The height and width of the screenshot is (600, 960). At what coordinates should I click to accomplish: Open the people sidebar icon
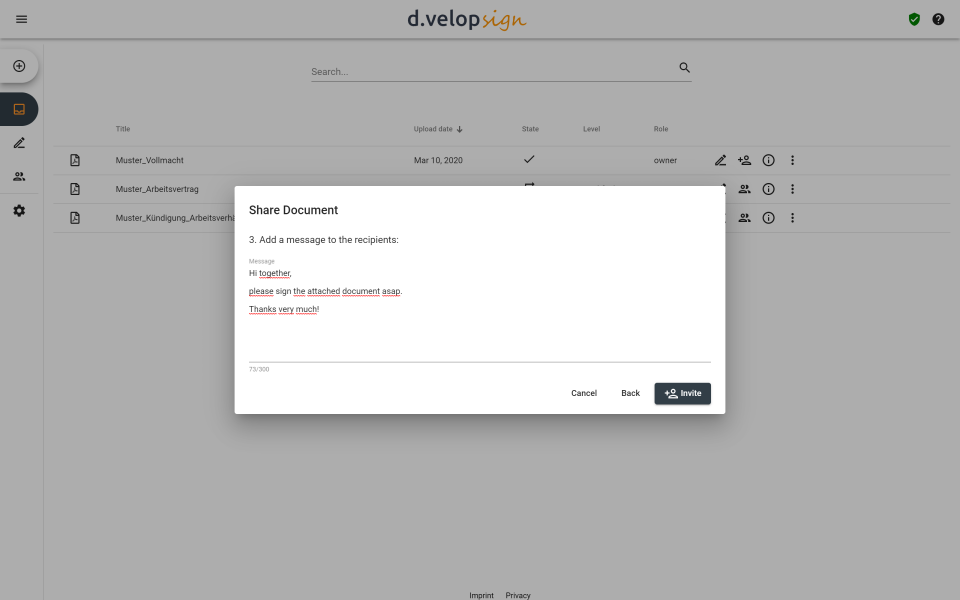pyautogui.click(x=19, y=176)
